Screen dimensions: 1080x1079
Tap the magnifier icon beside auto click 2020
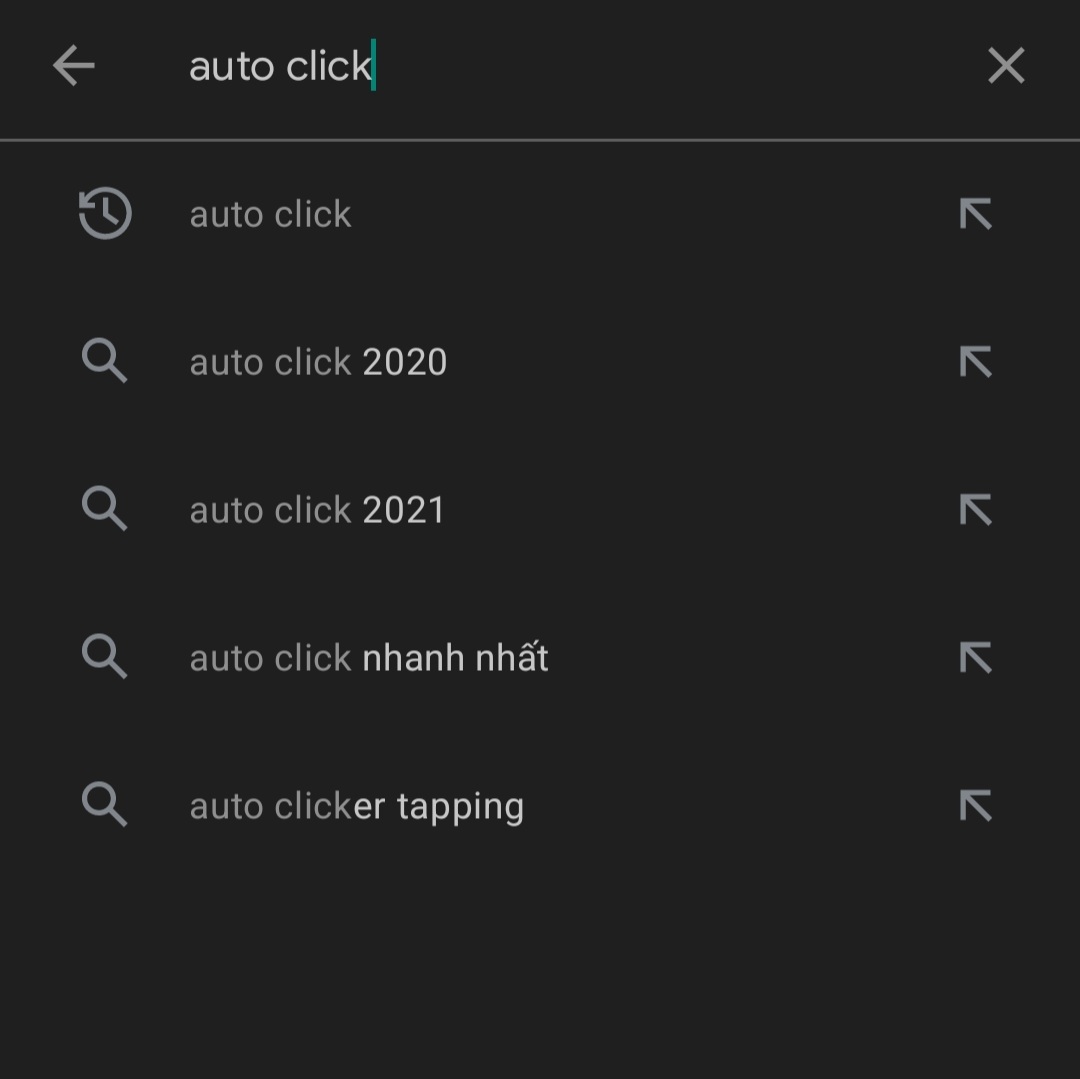point(104,361)
